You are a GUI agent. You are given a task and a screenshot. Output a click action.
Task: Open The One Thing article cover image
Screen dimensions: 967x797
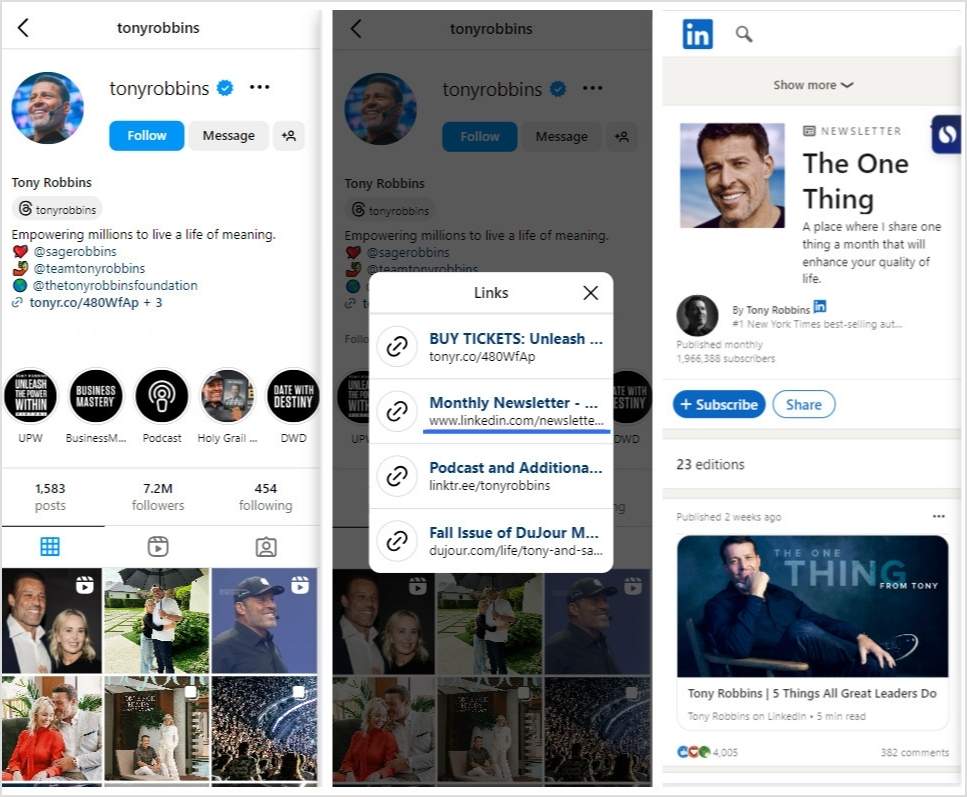coord(812,606)
